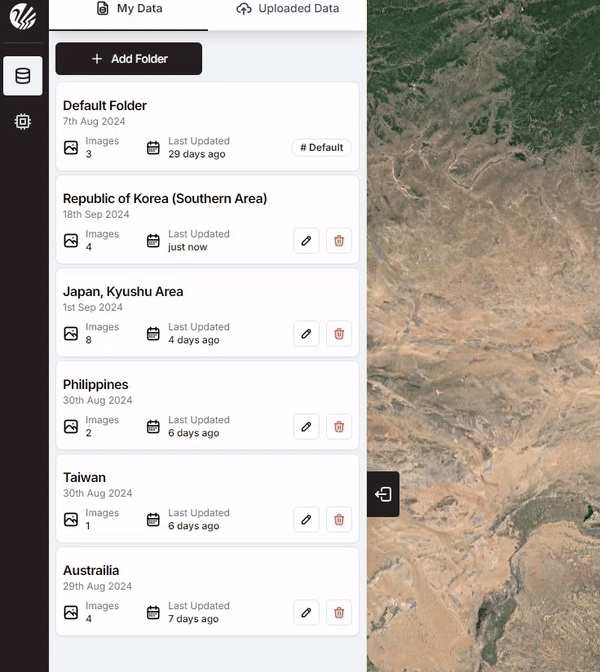Delete the Austrailia folder
Viewport: 600px width, 672px height.
(x=339, y=613)
